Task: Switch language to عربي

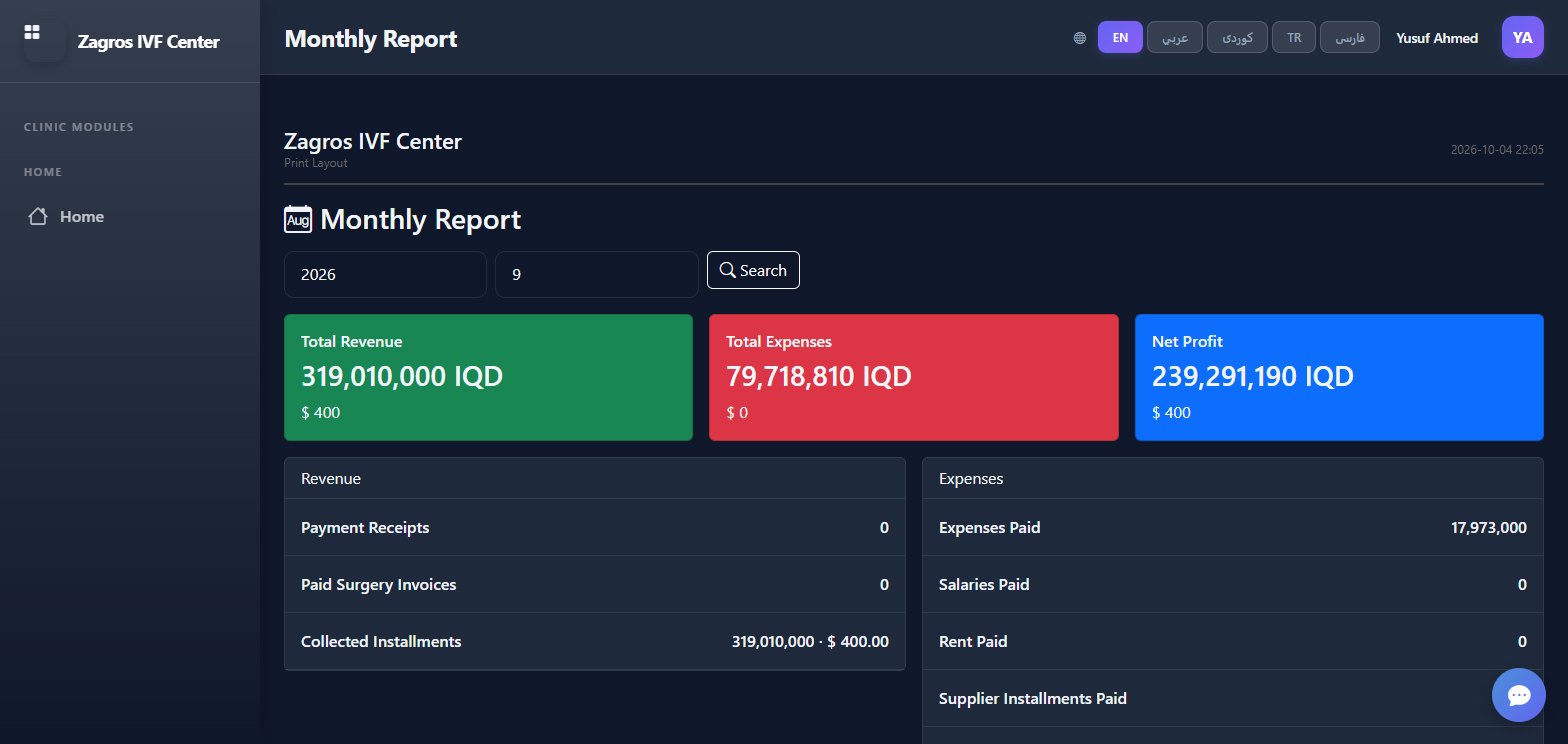Action: coord(1175,38)
